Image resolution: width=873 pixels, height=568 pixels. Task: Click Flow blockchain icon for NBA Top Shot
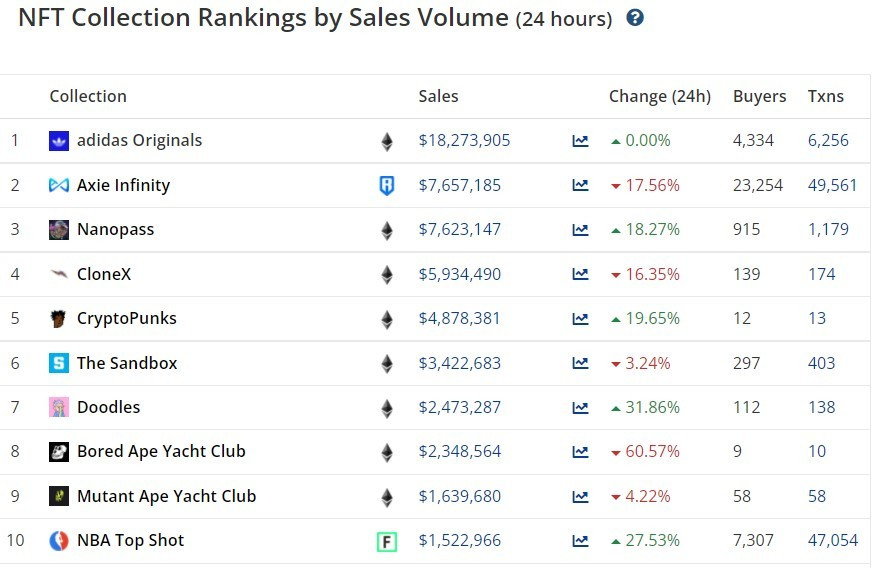(387, 542)
